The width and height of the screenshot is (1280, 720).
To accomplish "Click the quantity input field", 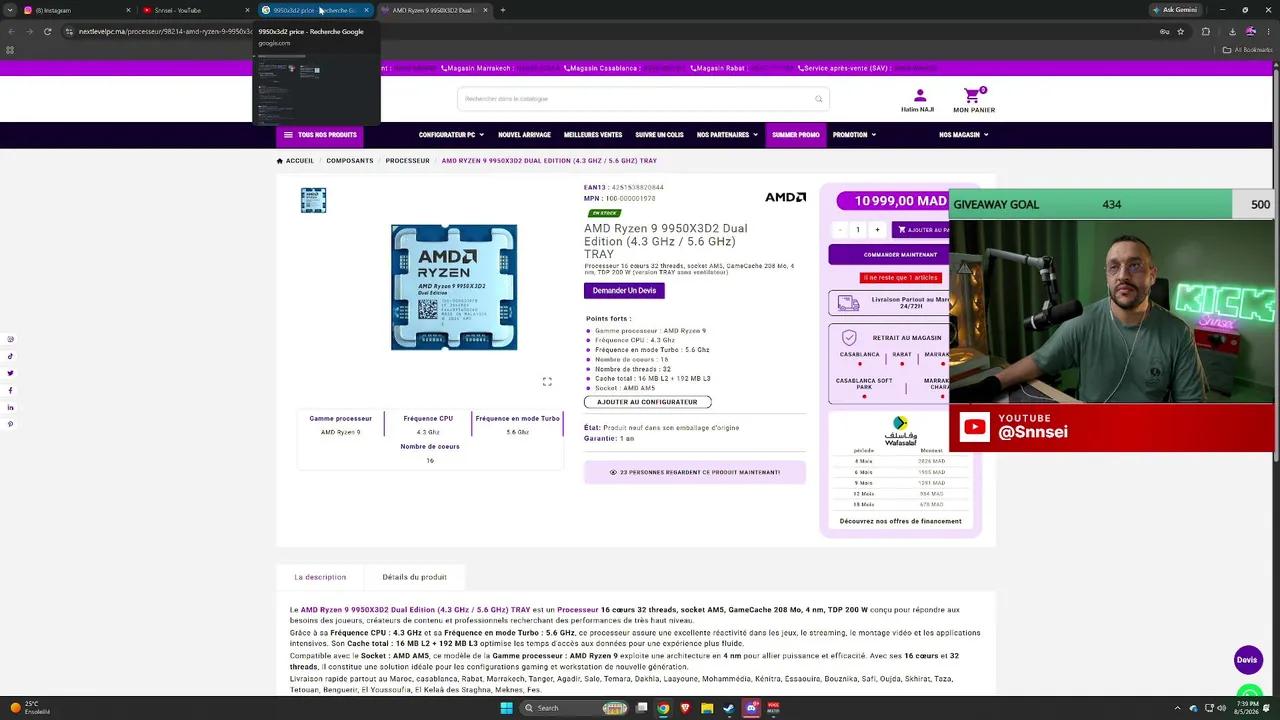I will tap(858, 230).
